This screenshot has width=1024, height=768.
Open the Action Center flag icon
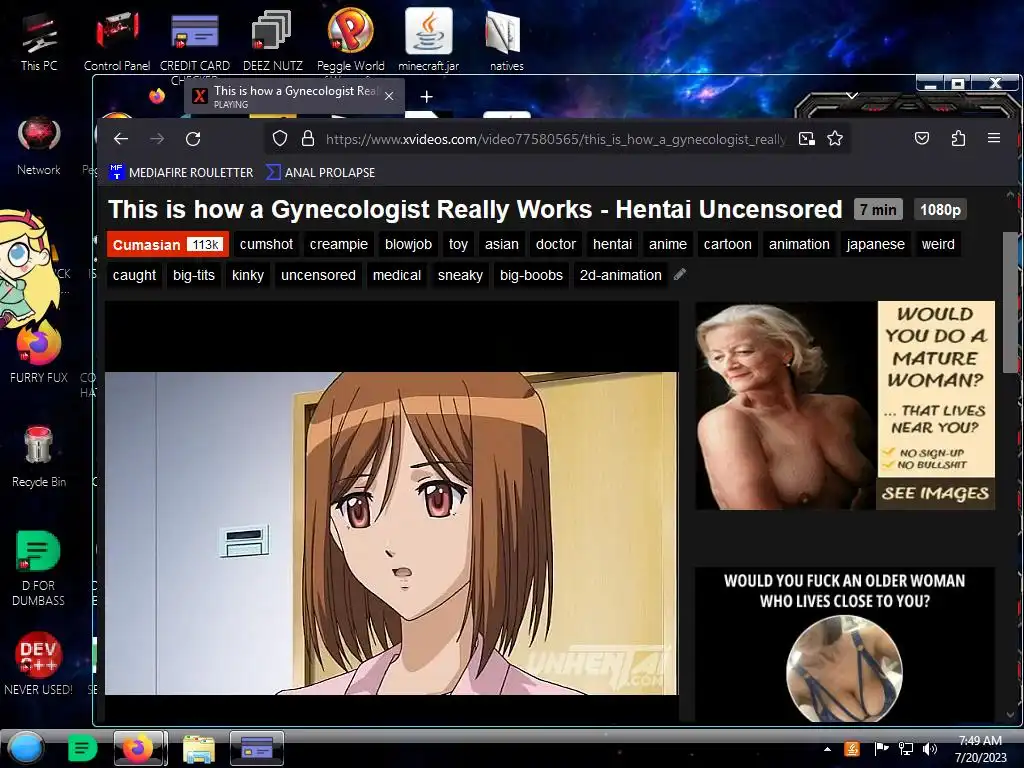(x=881, y=749)
